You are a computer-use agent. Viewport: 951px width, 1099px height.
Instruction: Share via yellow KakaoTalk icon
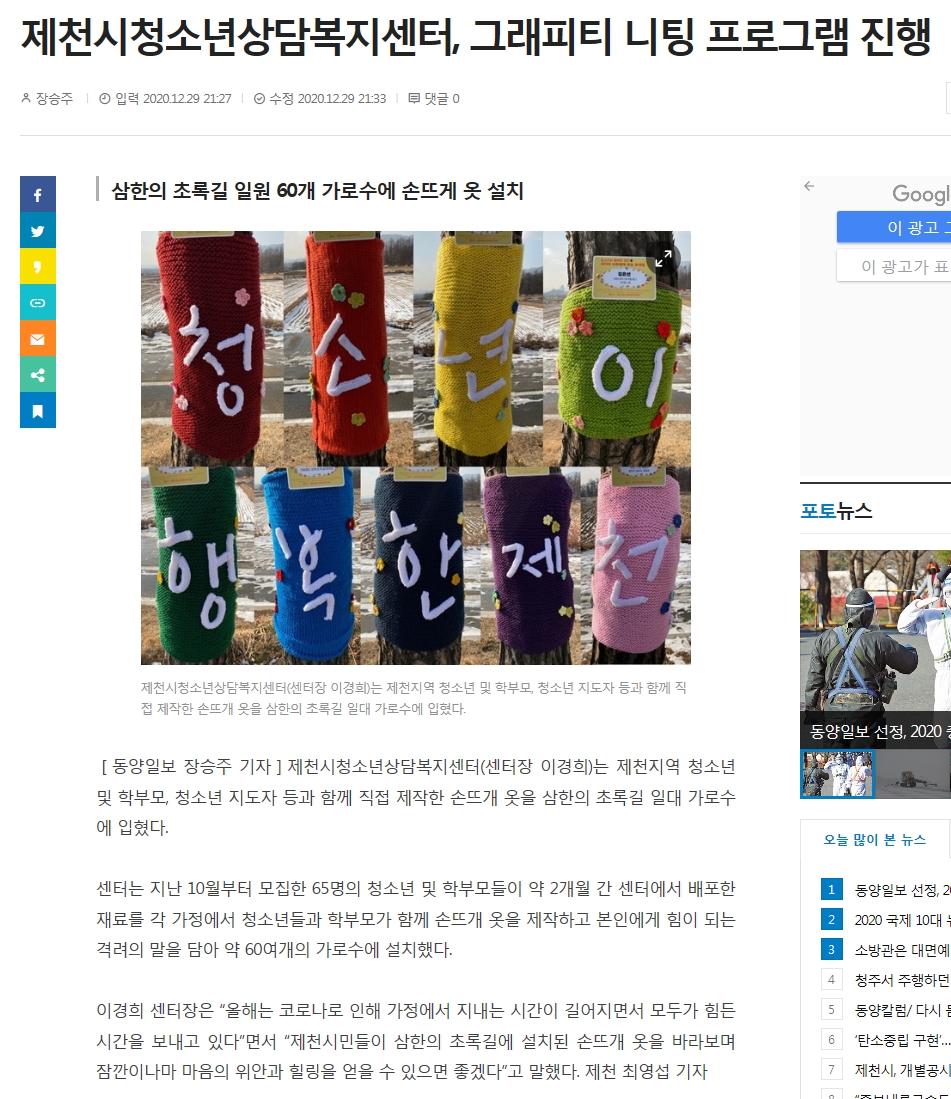pyautogui.click(x=38, y=267)
